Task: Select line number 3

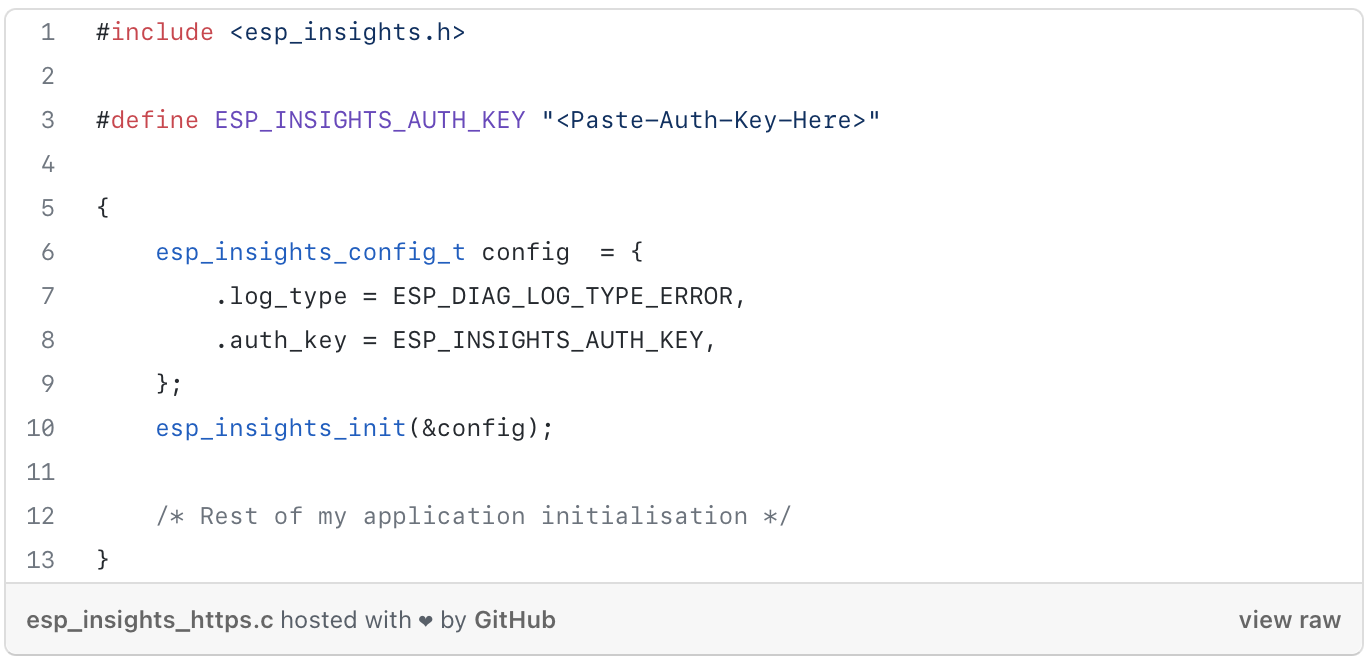Action: coord(47,120)
